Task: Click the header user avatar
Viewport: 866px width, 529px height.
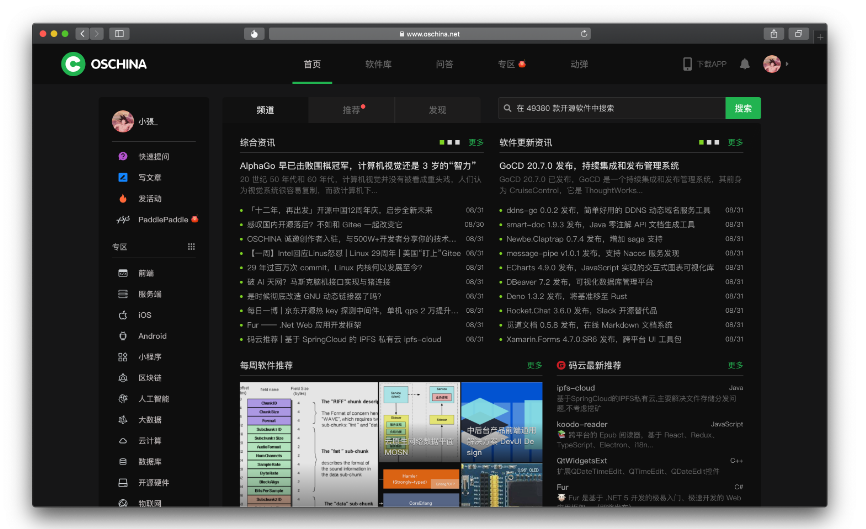Action: pos(772,64)
